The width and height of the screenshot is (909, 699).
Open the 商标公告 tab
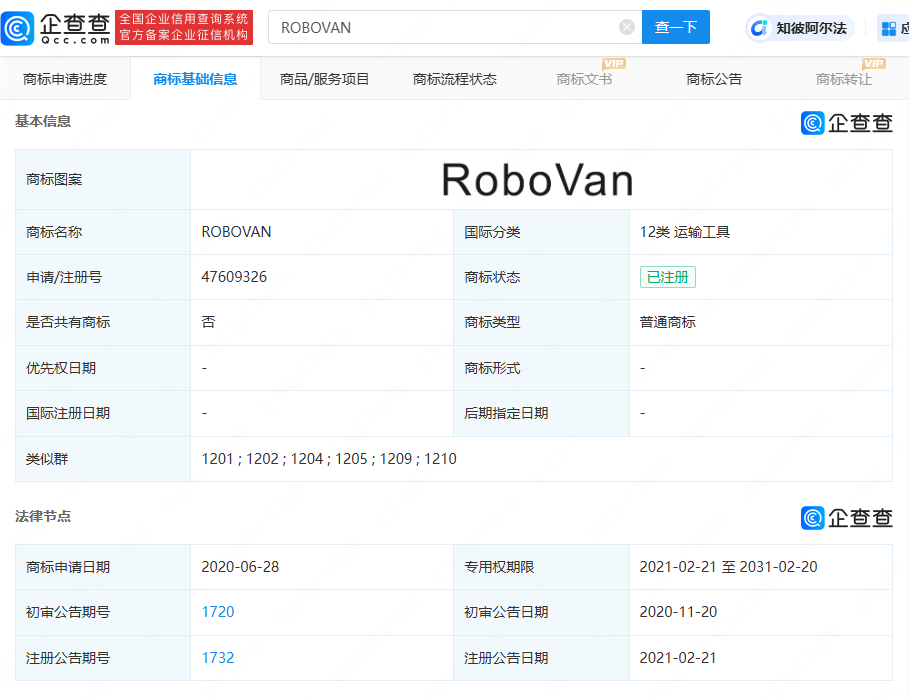pyautogui.click(x=714, y=79)
